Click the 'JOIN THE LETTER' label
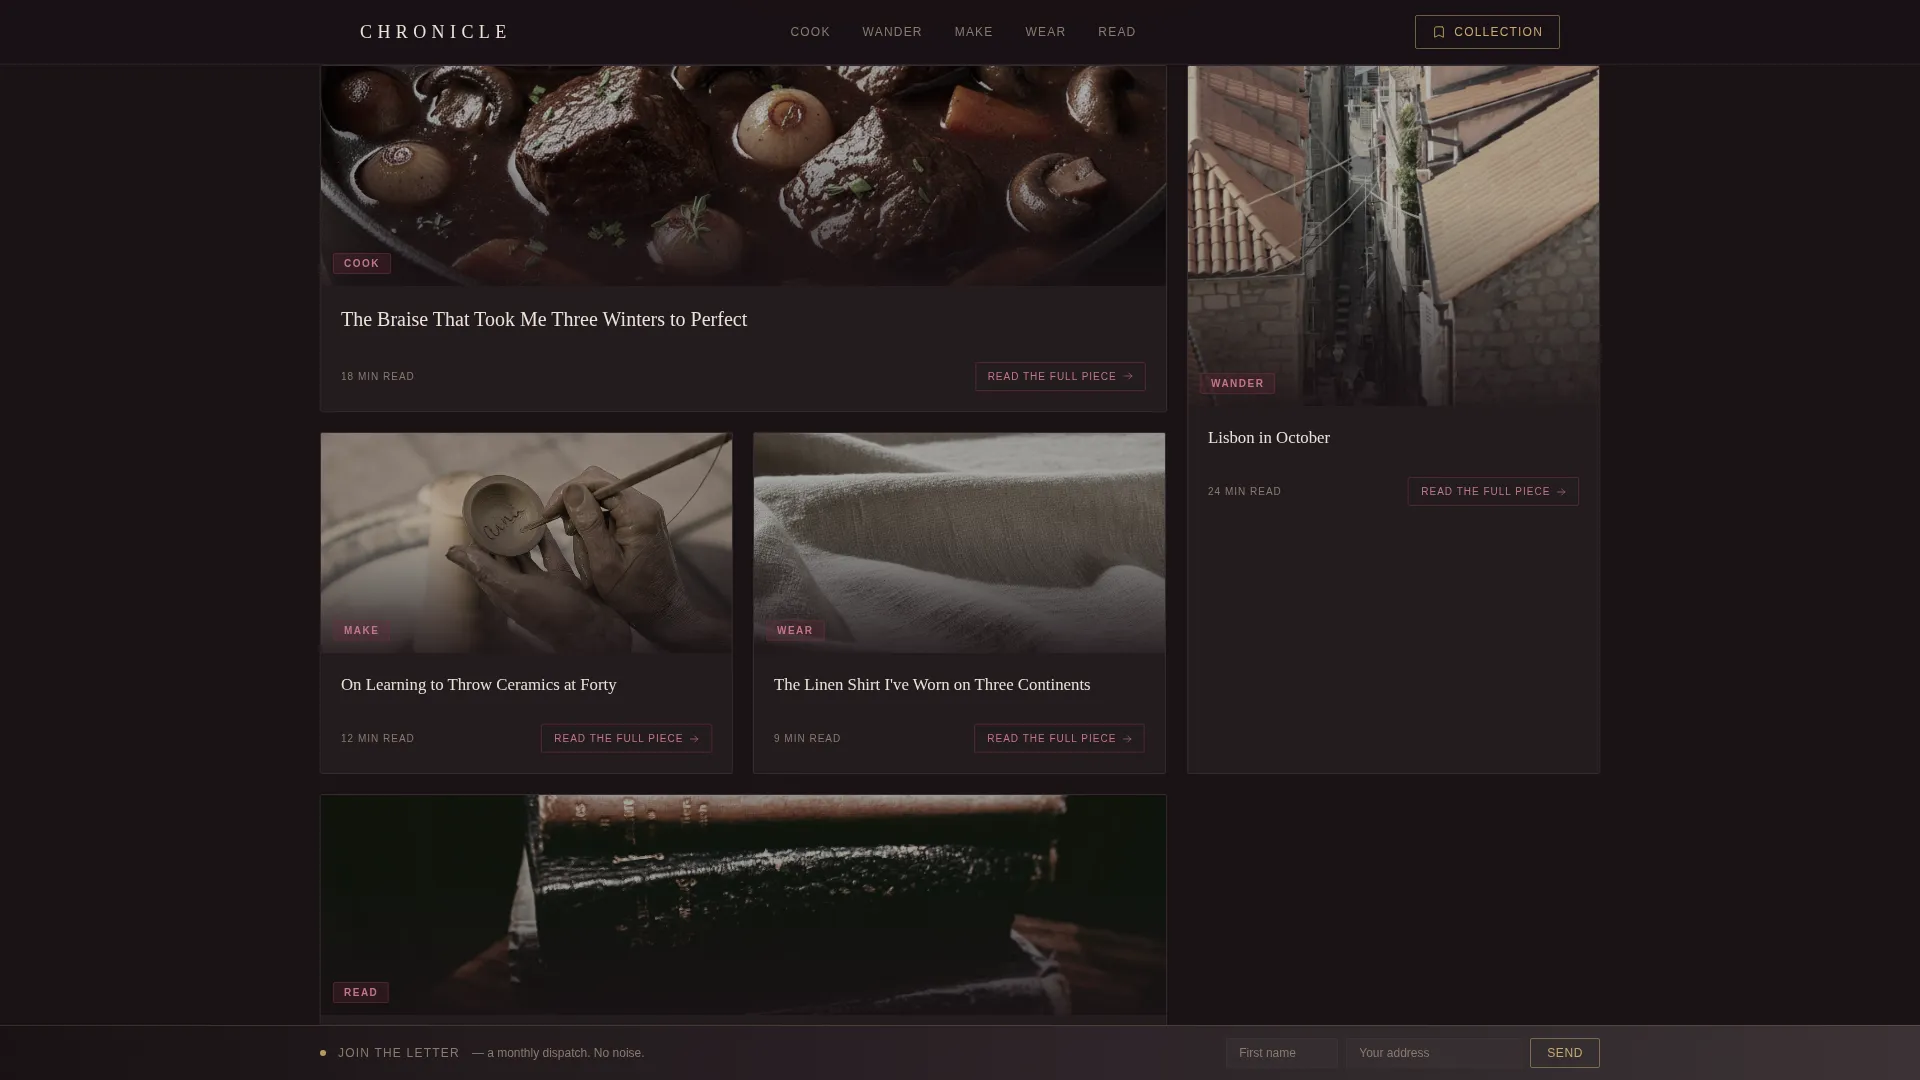This screenshot has height=1080, width=1920. tap(399, 1053)
